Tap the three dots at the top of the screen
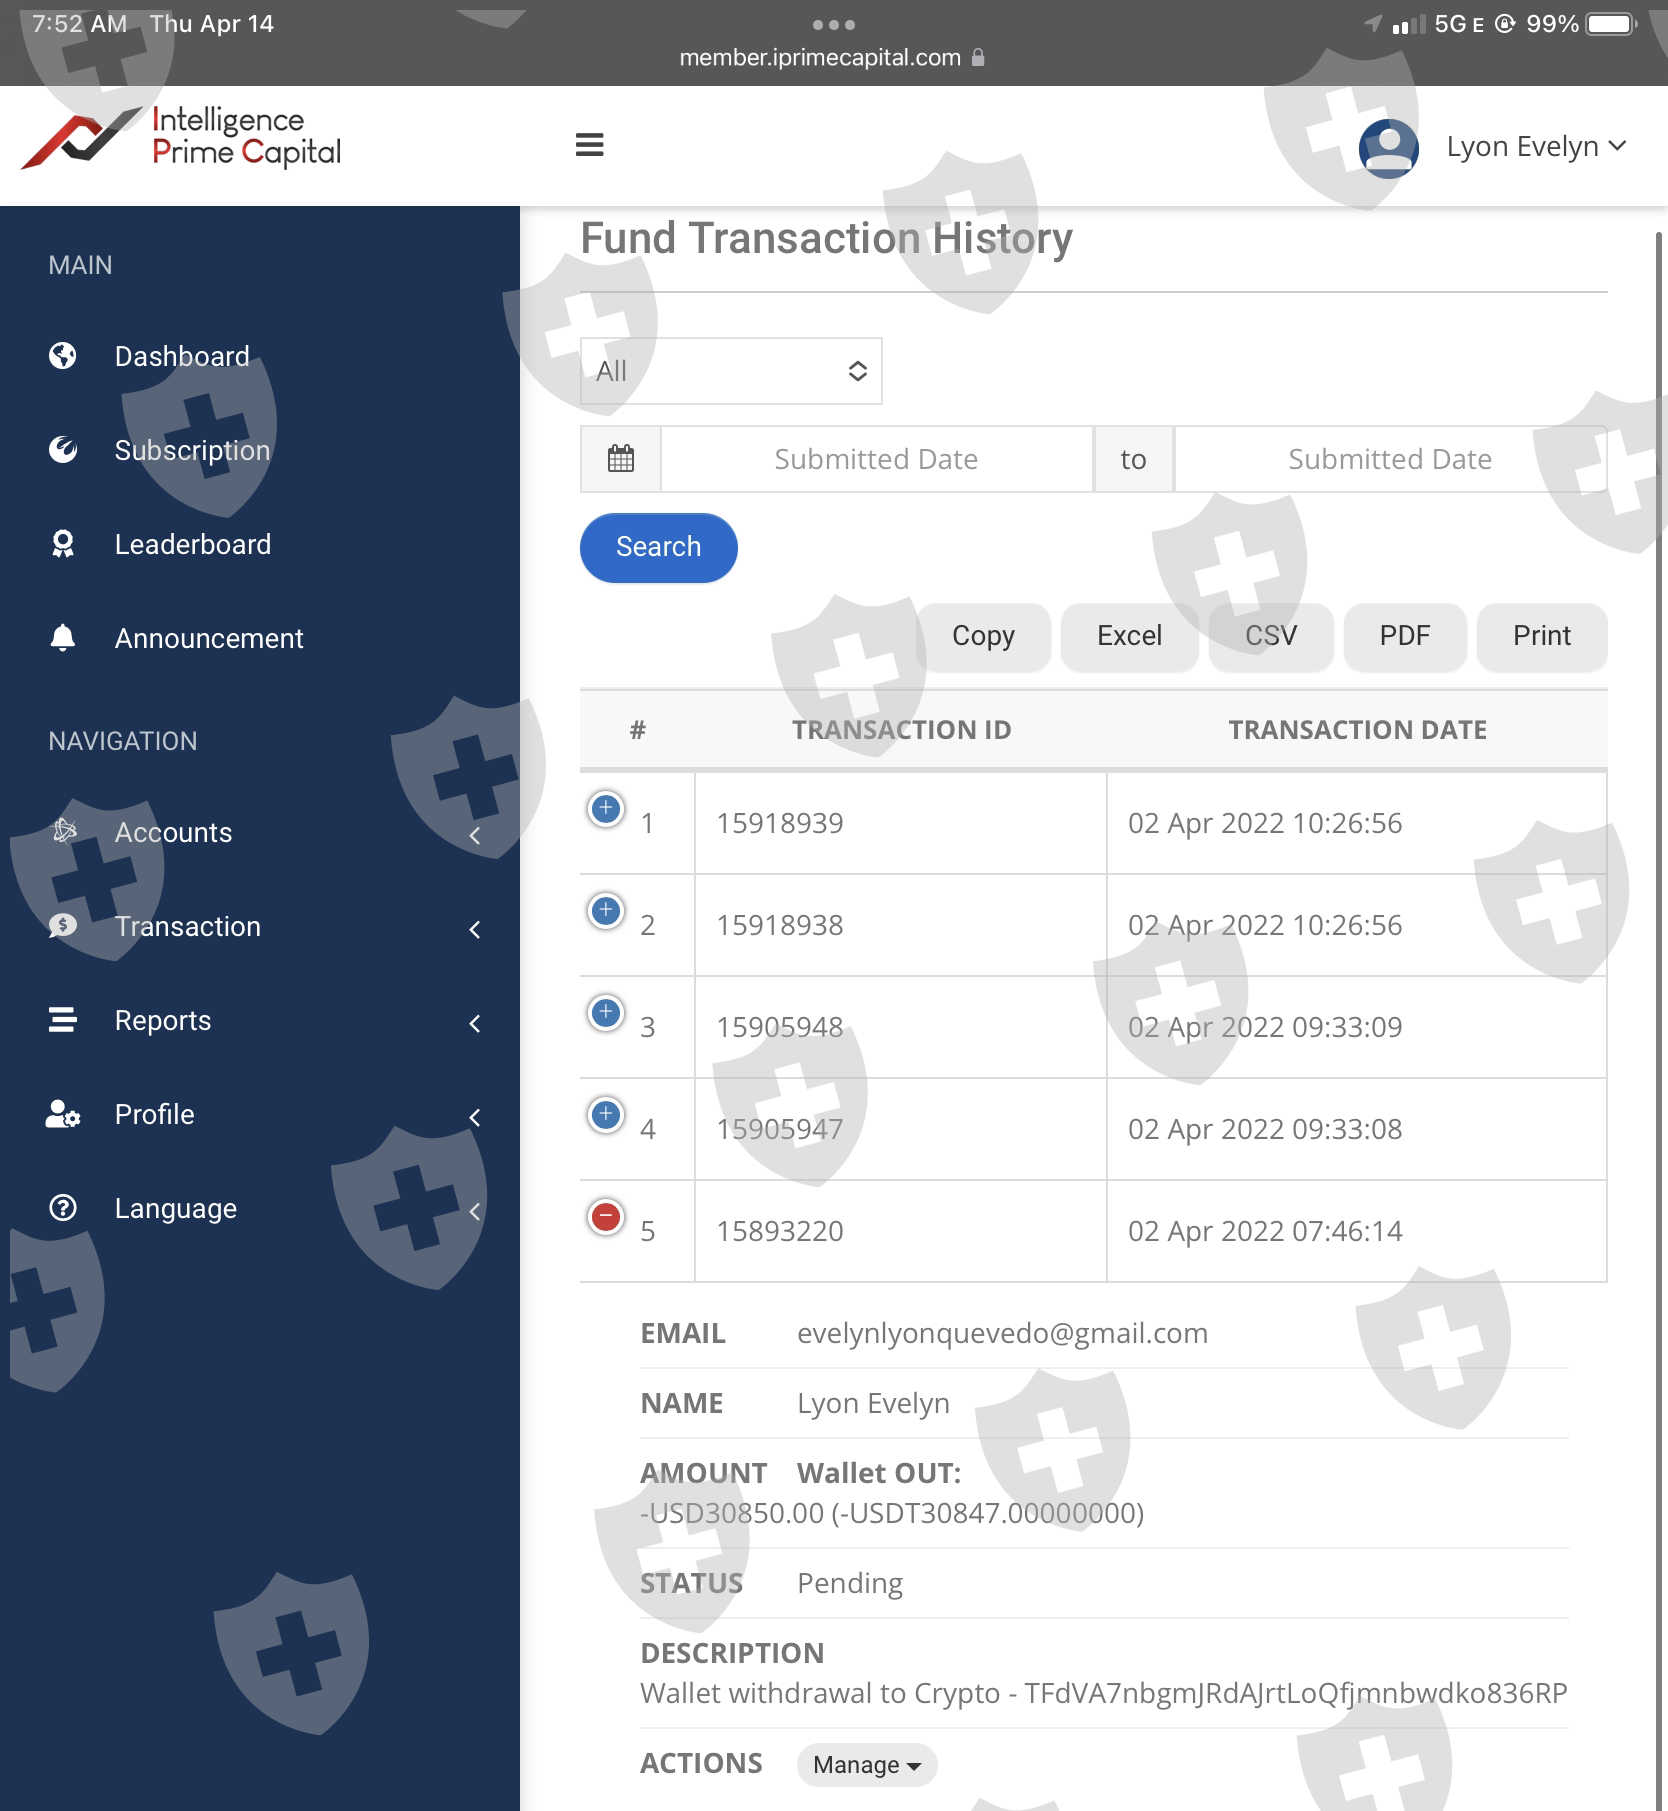The width and height of the screenshot is (1668, 1811). pos(834,24)
